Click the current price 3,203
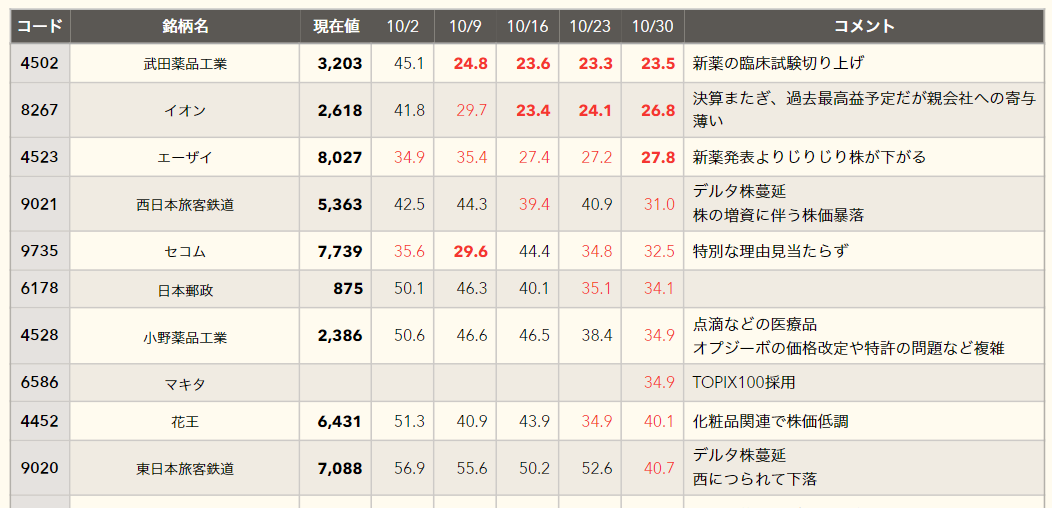This screenshot has height=508, width=1052. [340, 64]
